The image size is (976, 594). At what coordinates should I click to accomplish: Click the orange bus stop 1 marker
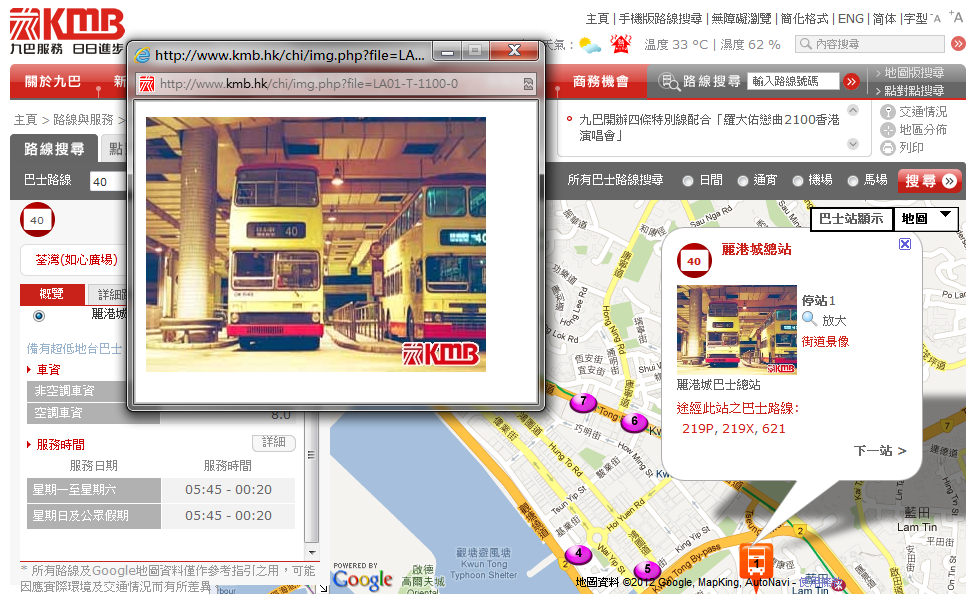point(756,562)
